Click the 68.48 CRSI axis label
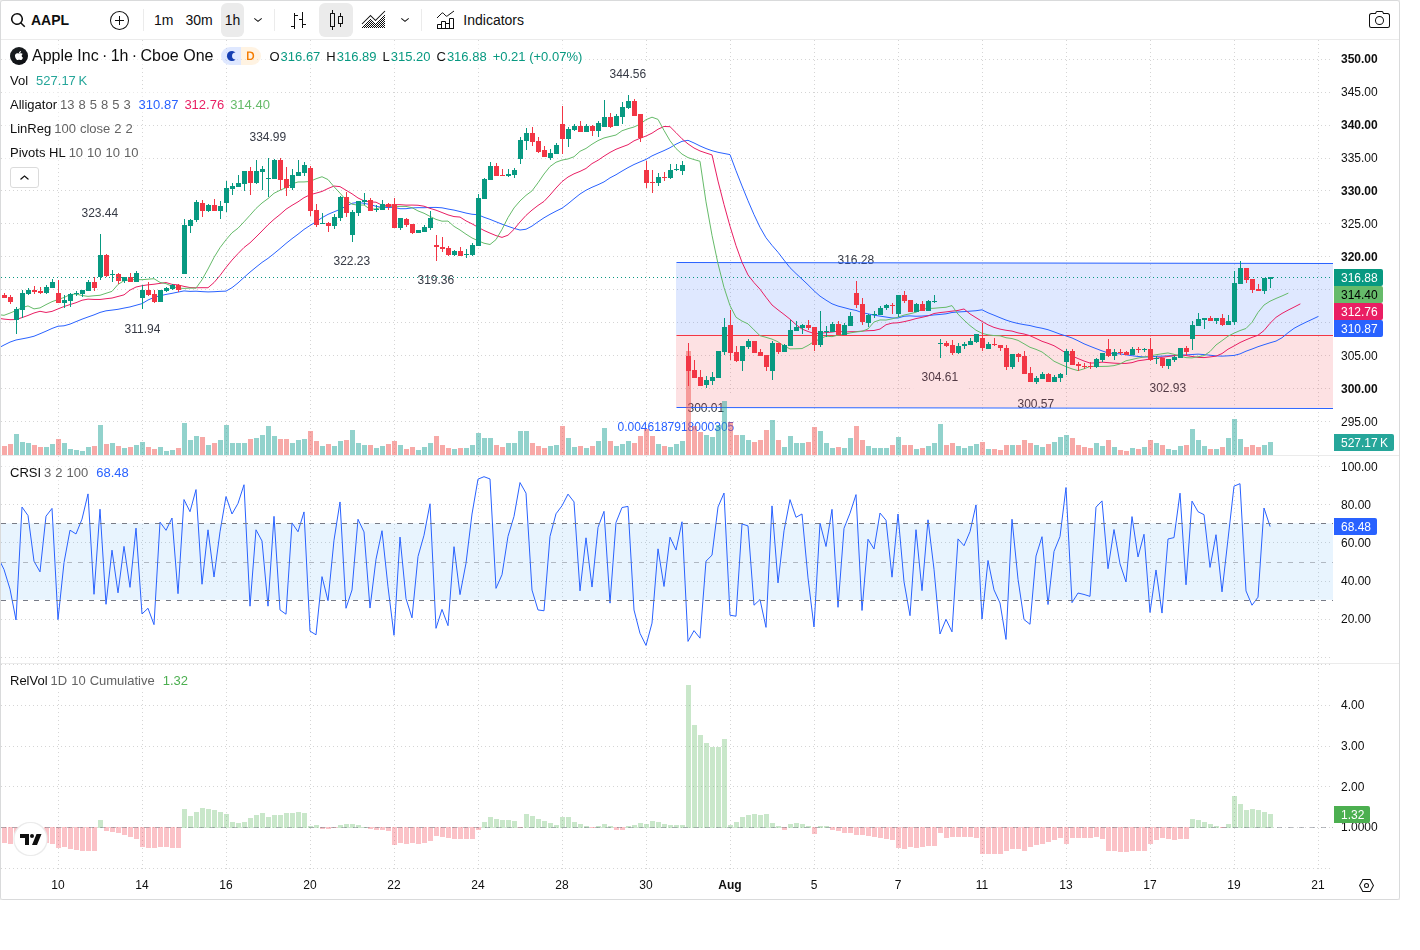 tap(1356, 527)
